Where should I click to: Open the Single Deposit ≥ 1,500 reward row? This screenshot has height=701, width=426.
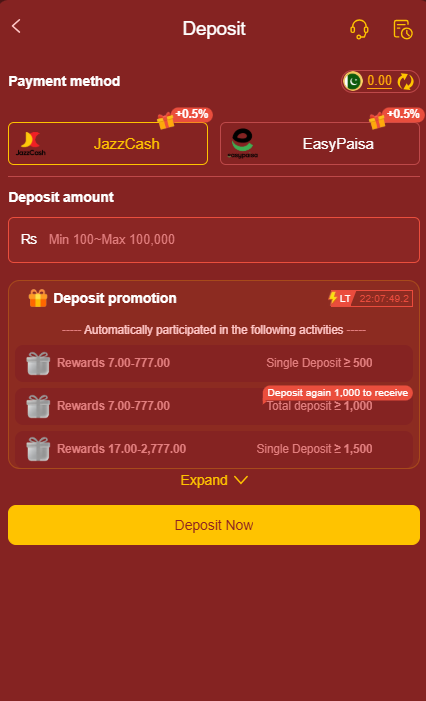pos(214,448)
